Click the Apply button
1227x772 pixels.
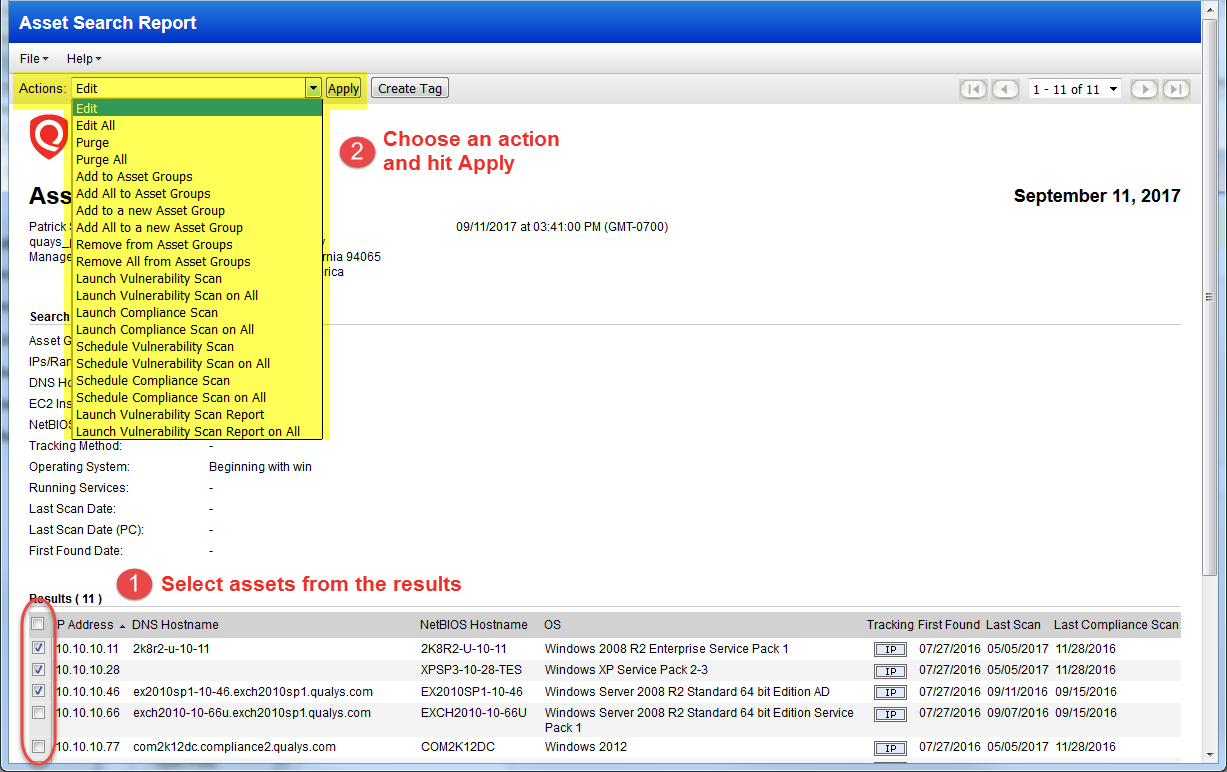click(x=343, y=87)
